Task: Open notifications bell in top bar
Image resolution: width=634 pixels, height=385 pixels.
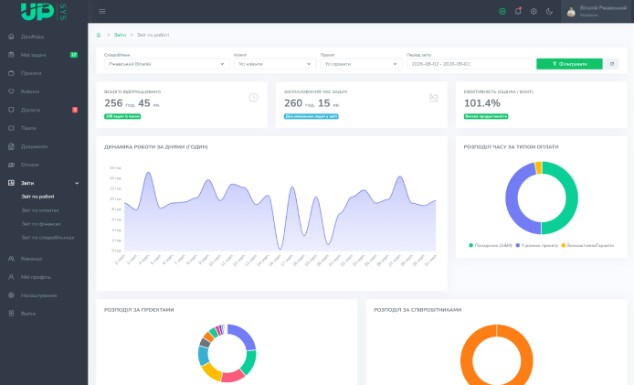Action: [518, 11]
